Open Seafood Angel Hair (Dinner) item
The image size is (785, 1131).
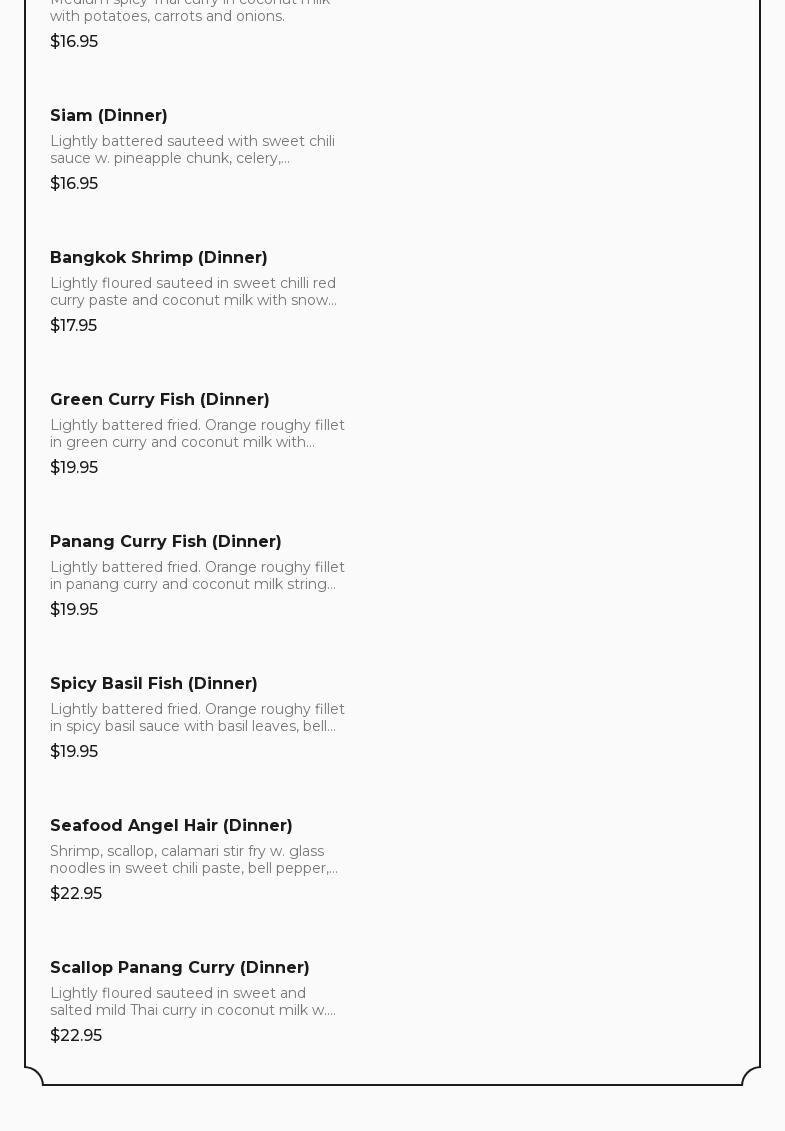[171, 826]
